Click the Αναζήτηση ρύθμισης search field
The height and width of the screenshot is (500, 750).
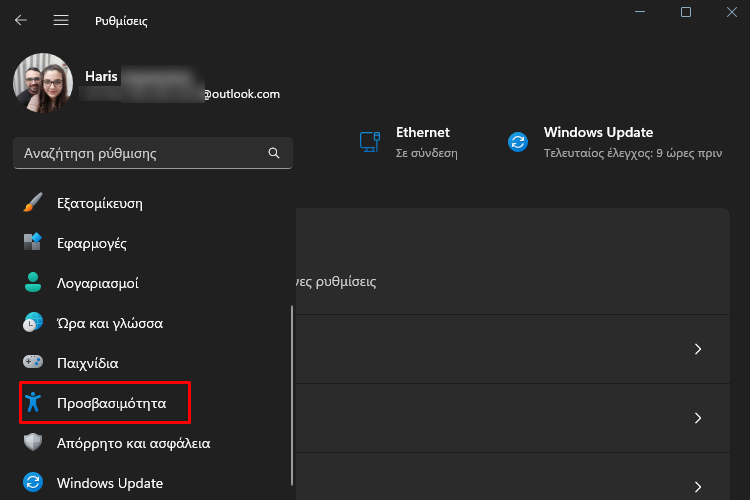(x=140, y=154)
